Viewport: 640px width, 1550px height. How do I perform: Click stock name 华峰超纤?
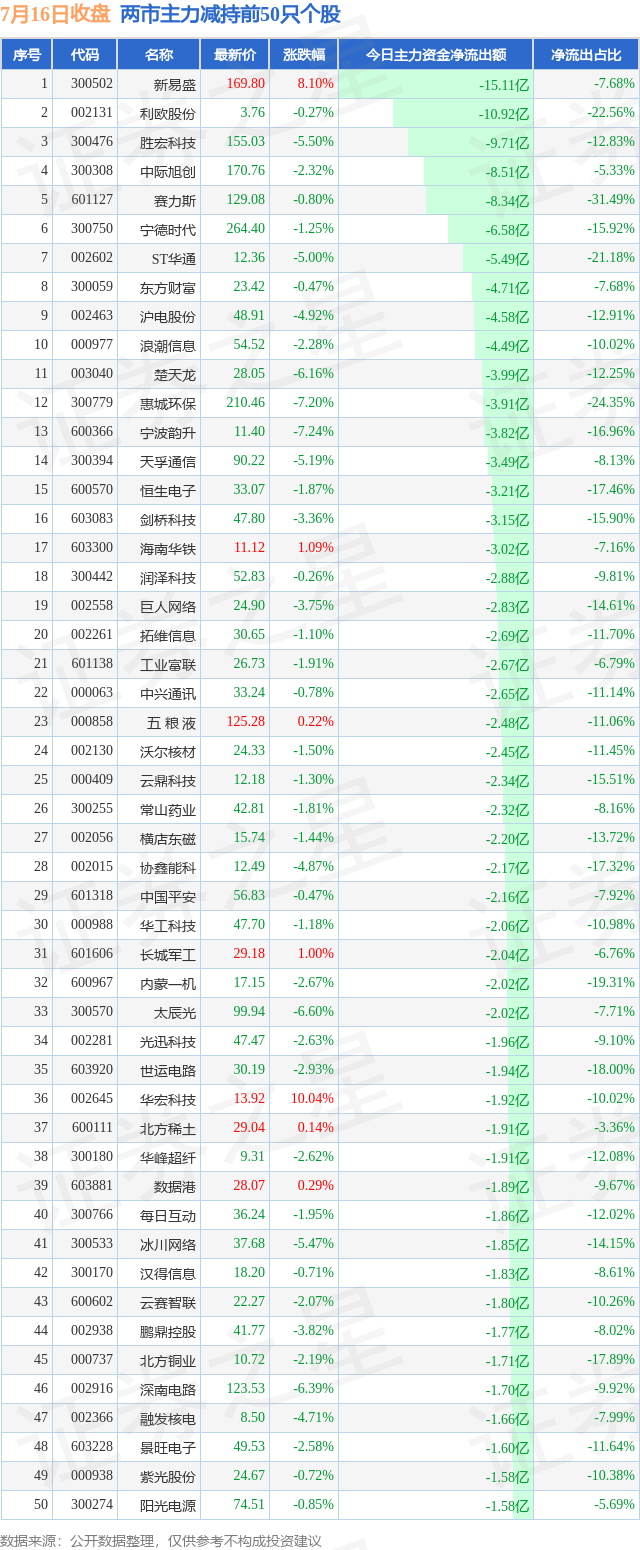[168, 1158]
